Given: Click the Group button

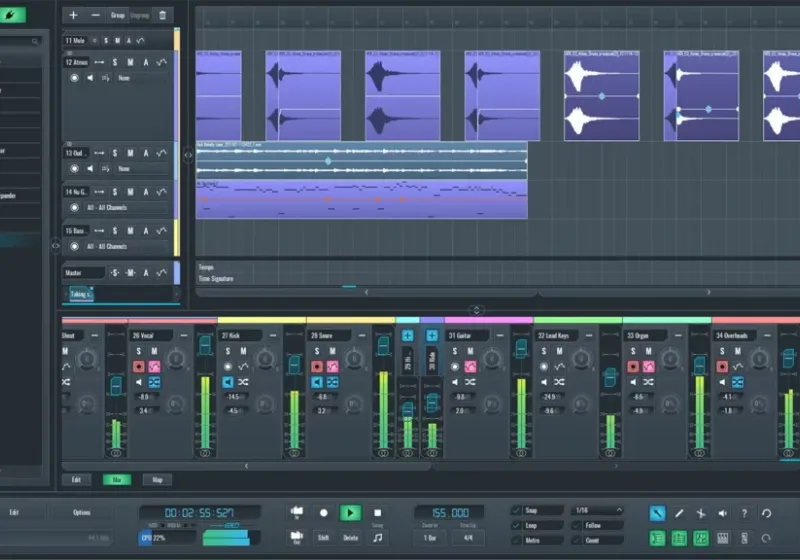Looking at the screenshot, I should tap(118, 15).
